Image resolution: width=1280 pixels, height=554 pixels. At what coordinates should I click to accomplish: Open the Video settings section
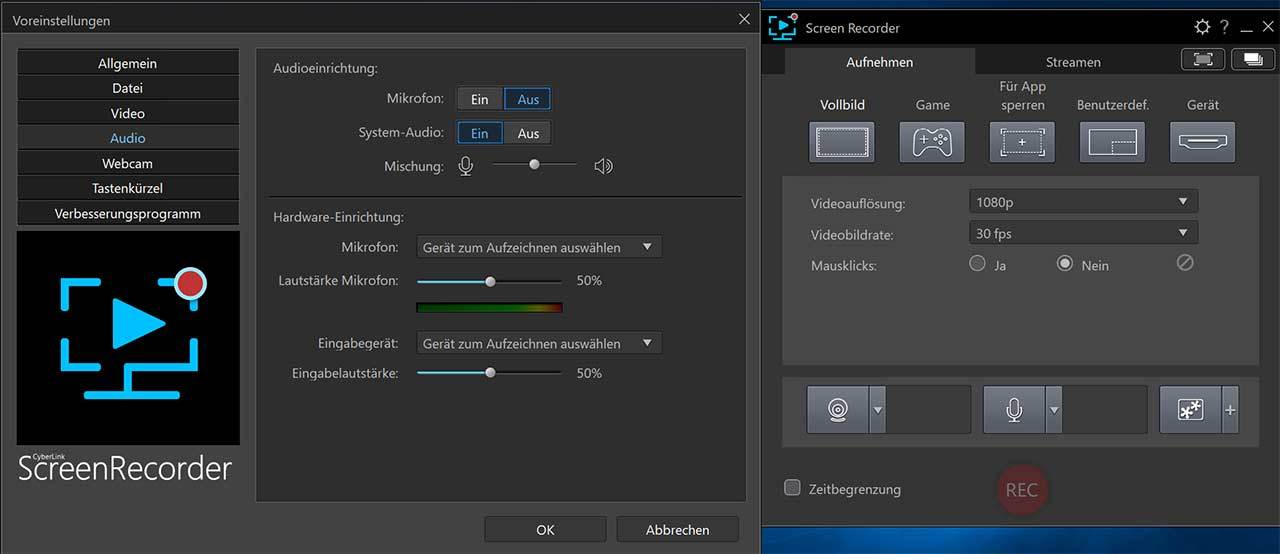tap(128, 113)
